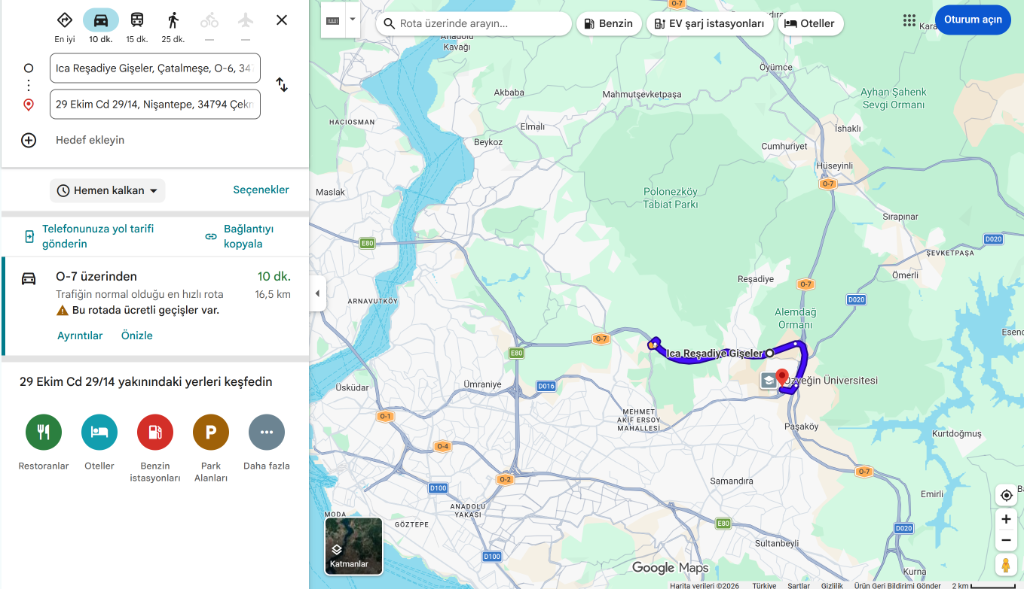Click the keyboard input tools icon
Viewport: 1024px width, 589px height.
click(x=332, y=21)
